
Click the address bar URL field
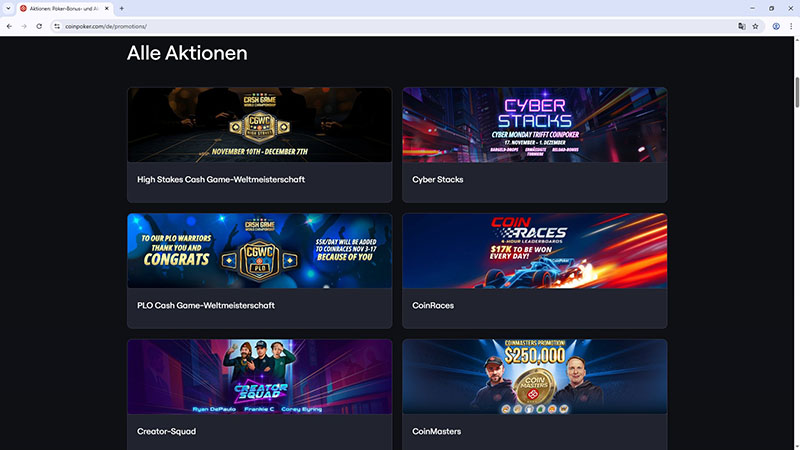click(x=398, y=26)
